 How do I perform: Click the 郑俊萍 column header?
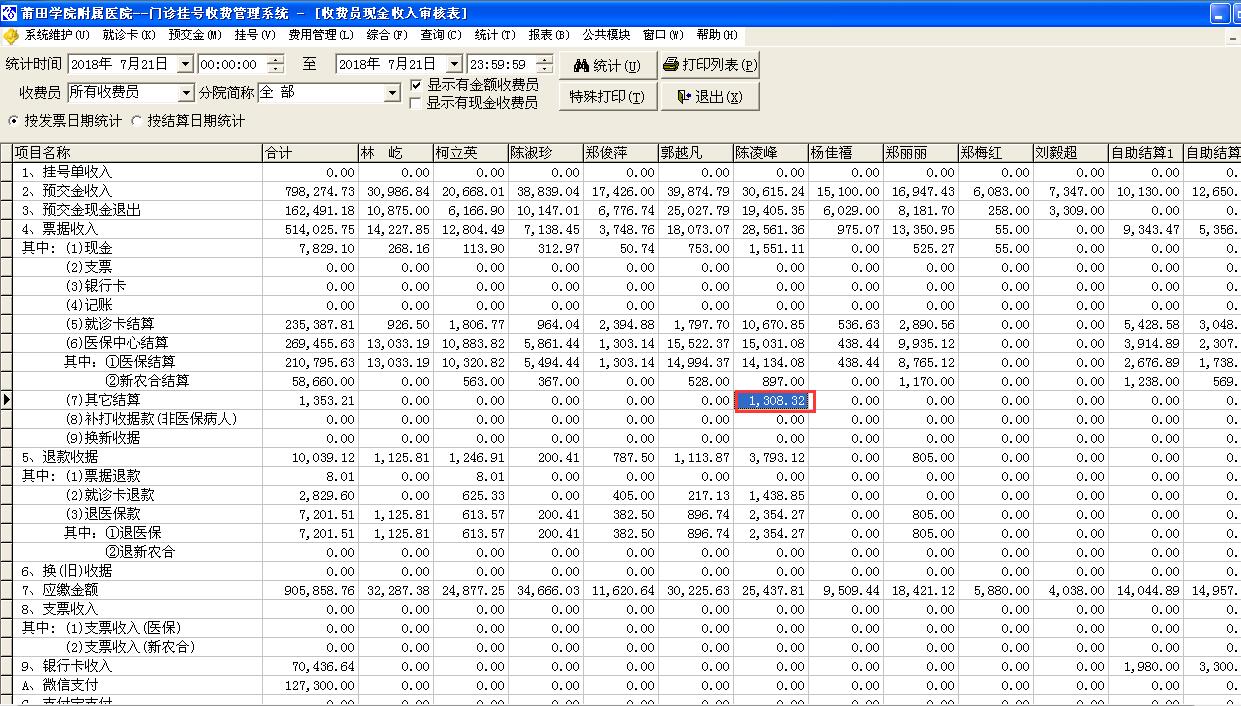620,153
